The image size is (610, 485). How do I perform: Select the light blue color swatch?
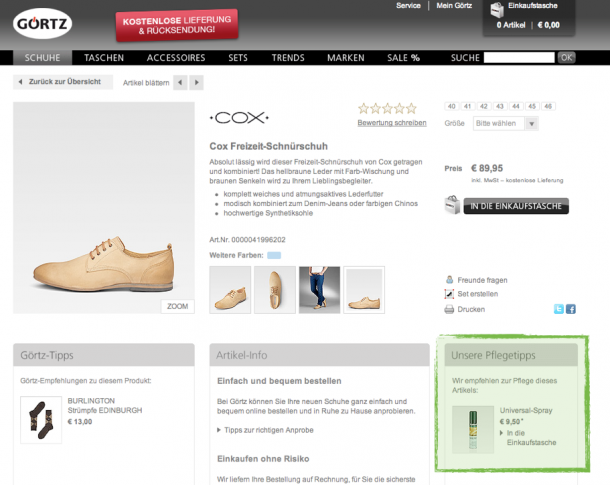pos(274,256)
